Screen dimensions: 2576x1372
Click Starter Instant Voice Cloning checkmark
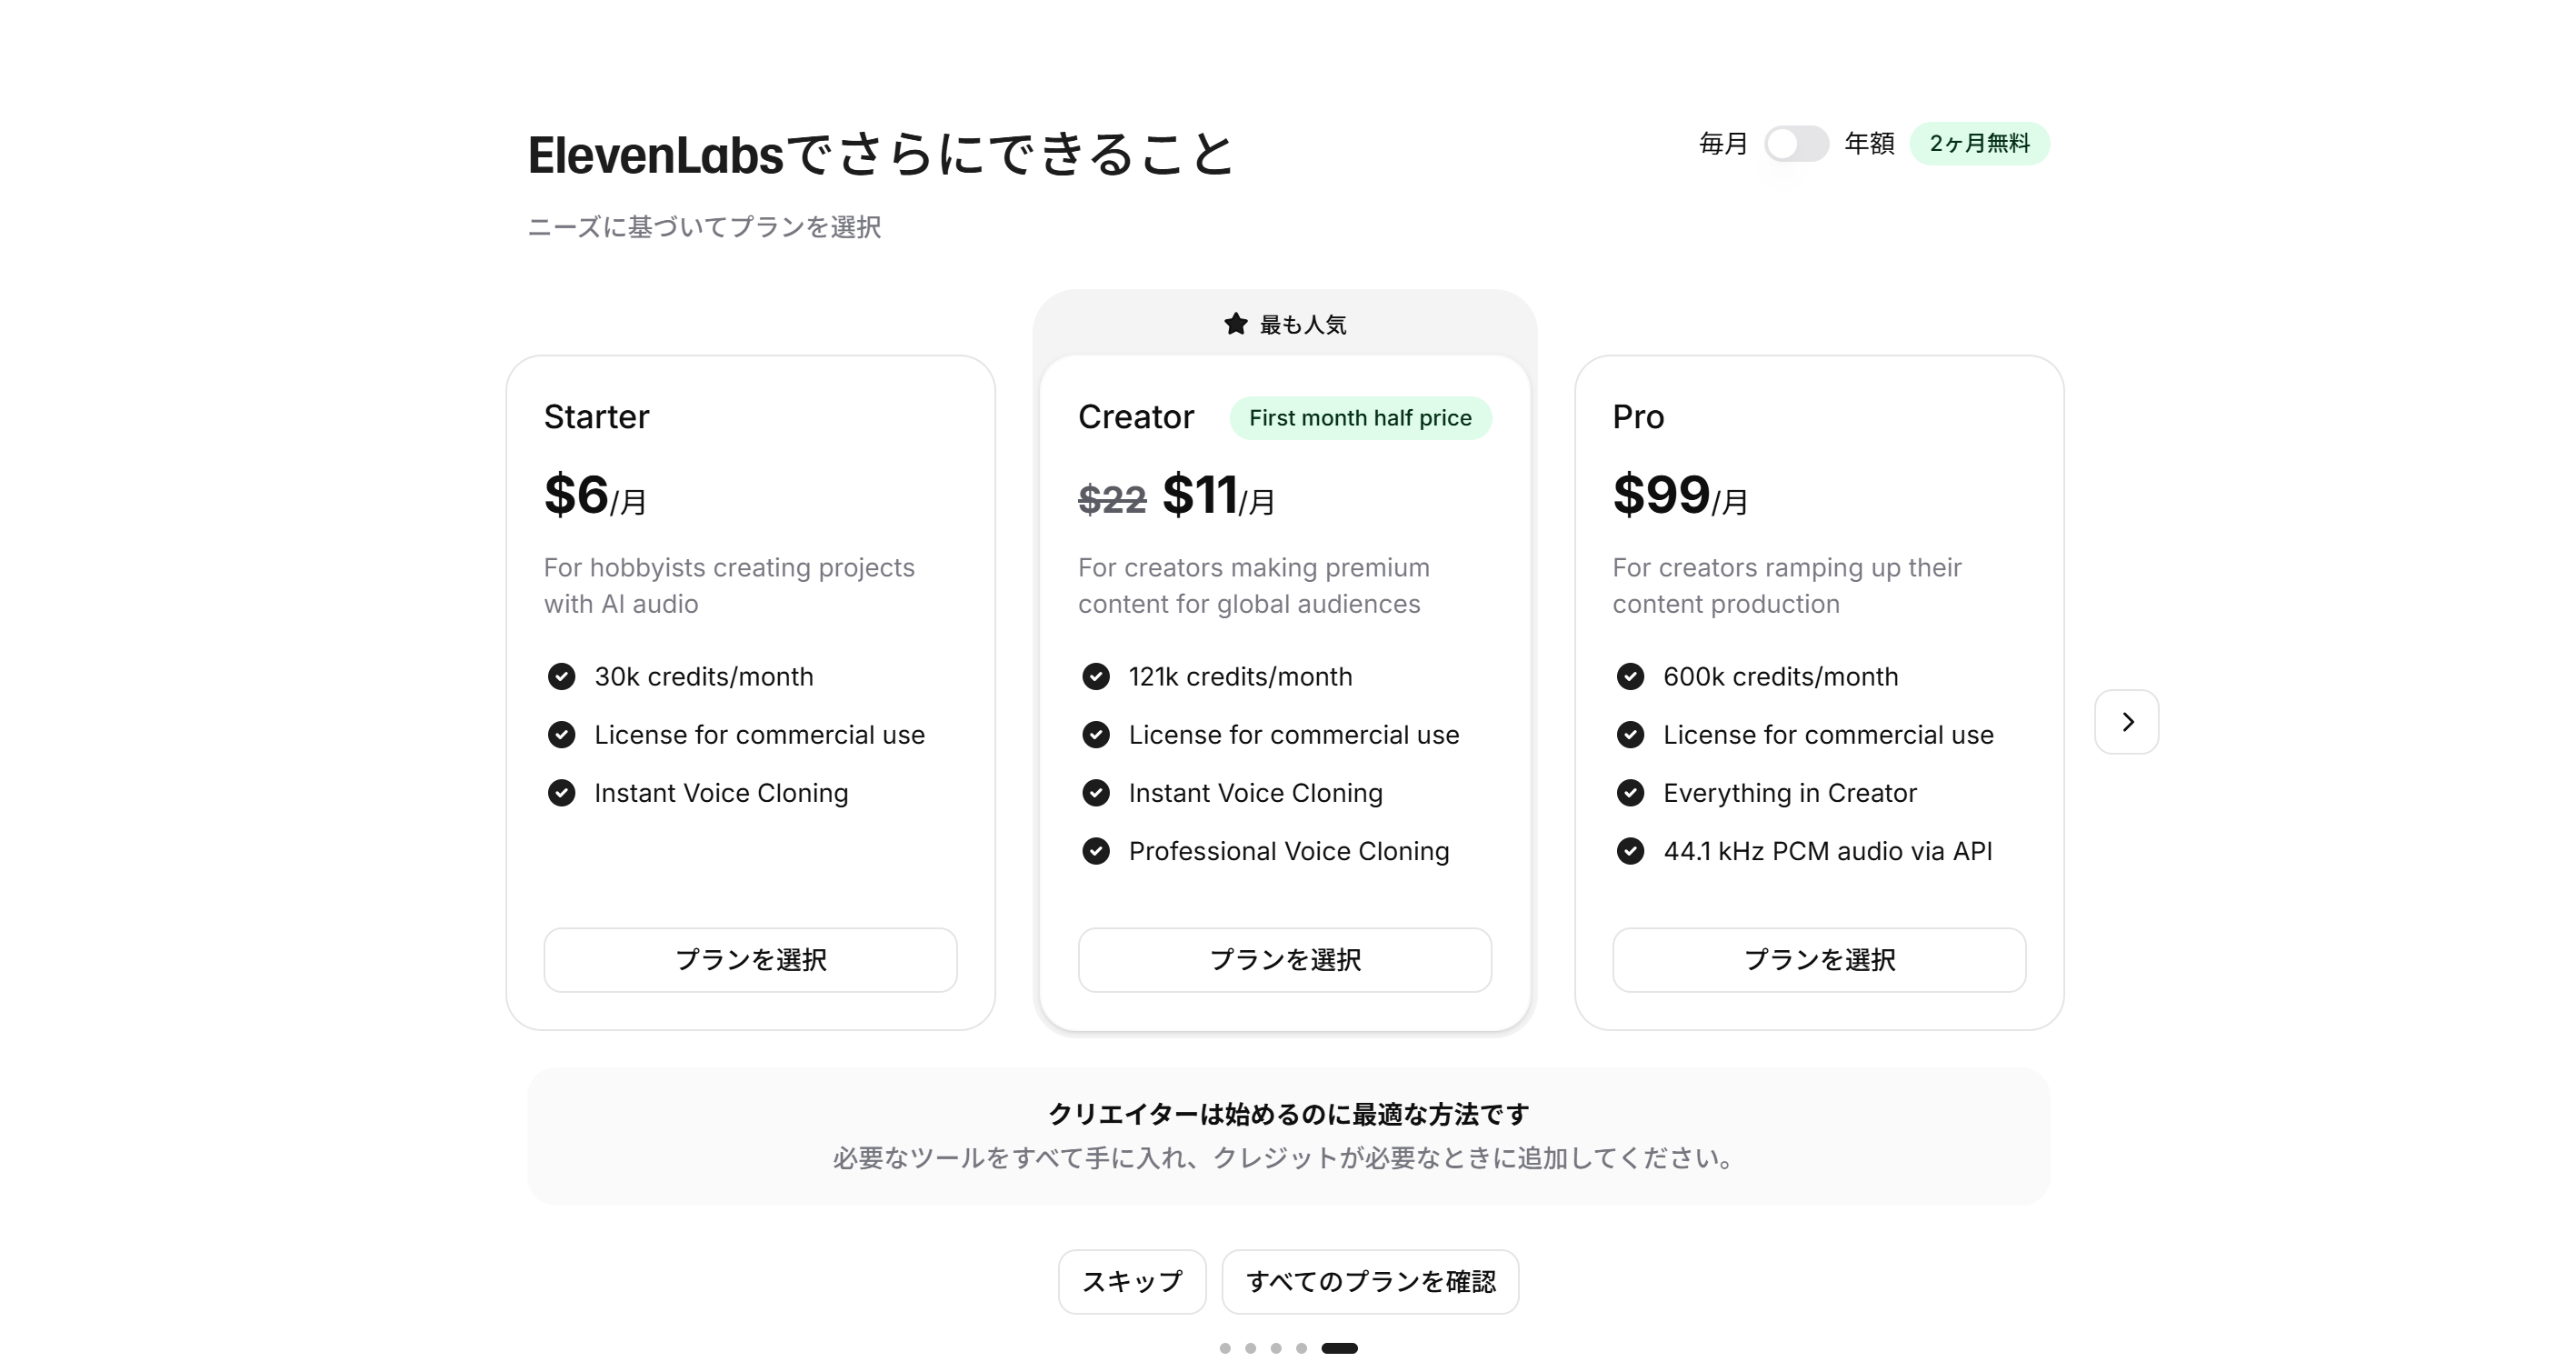click(x=562, y=793)
